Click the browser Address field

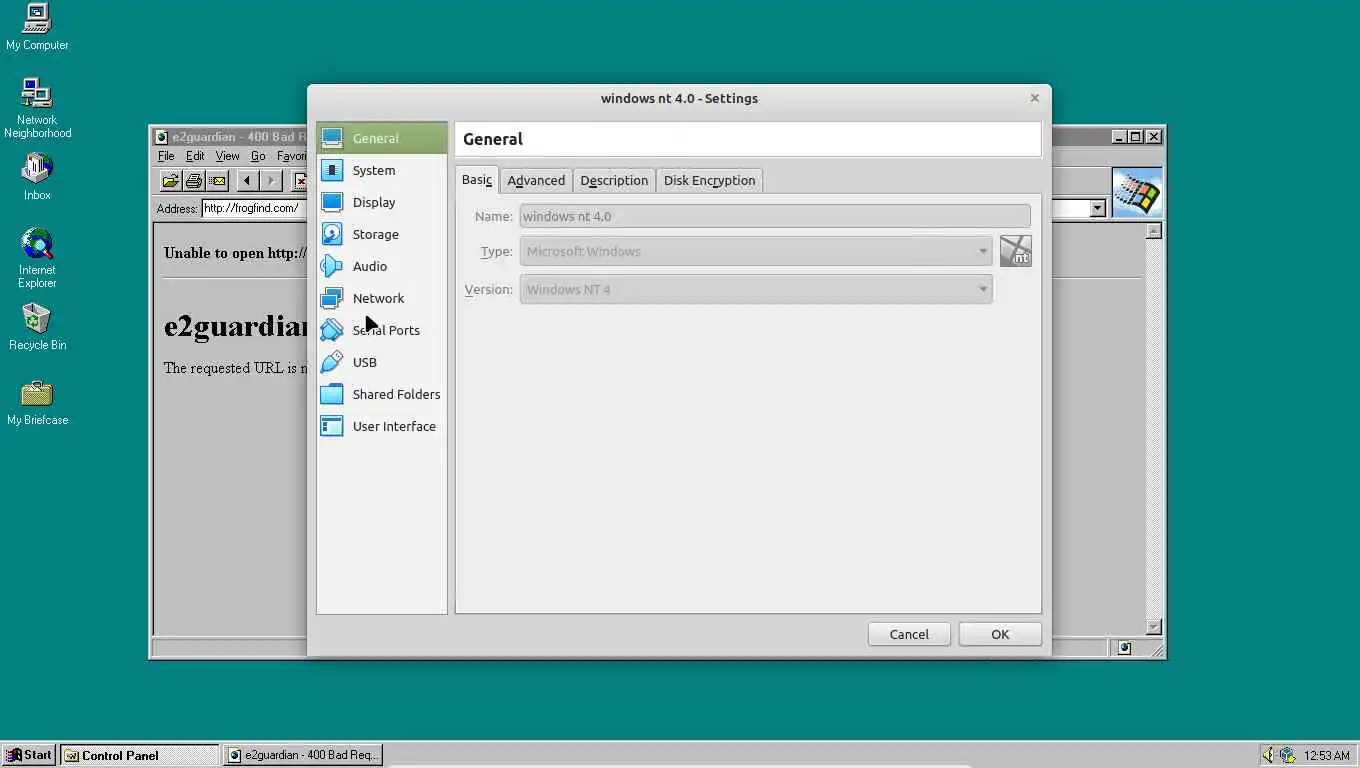[254, 208]
